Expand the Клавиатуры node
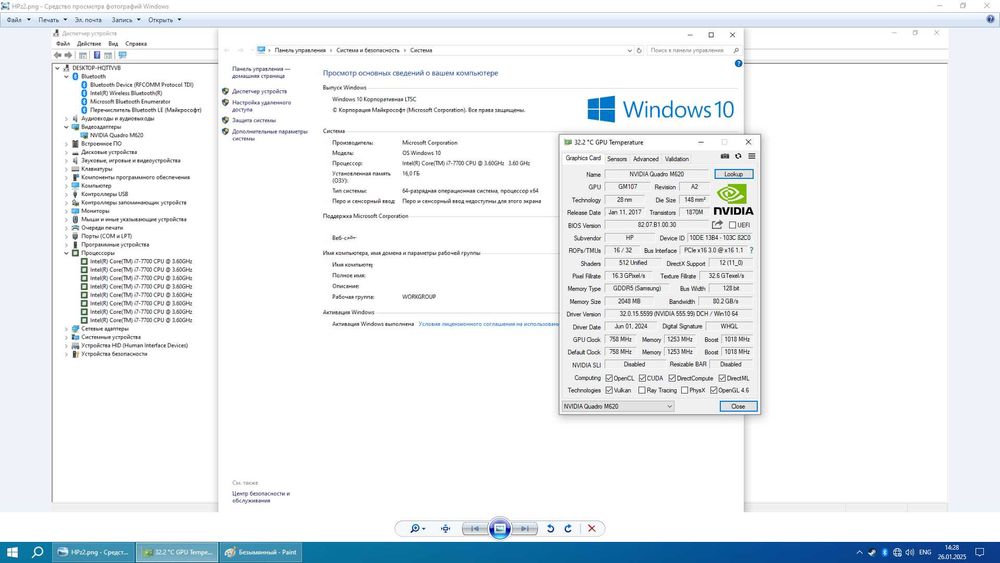The height and width of the screenshot is (563, 1000). 66,169
